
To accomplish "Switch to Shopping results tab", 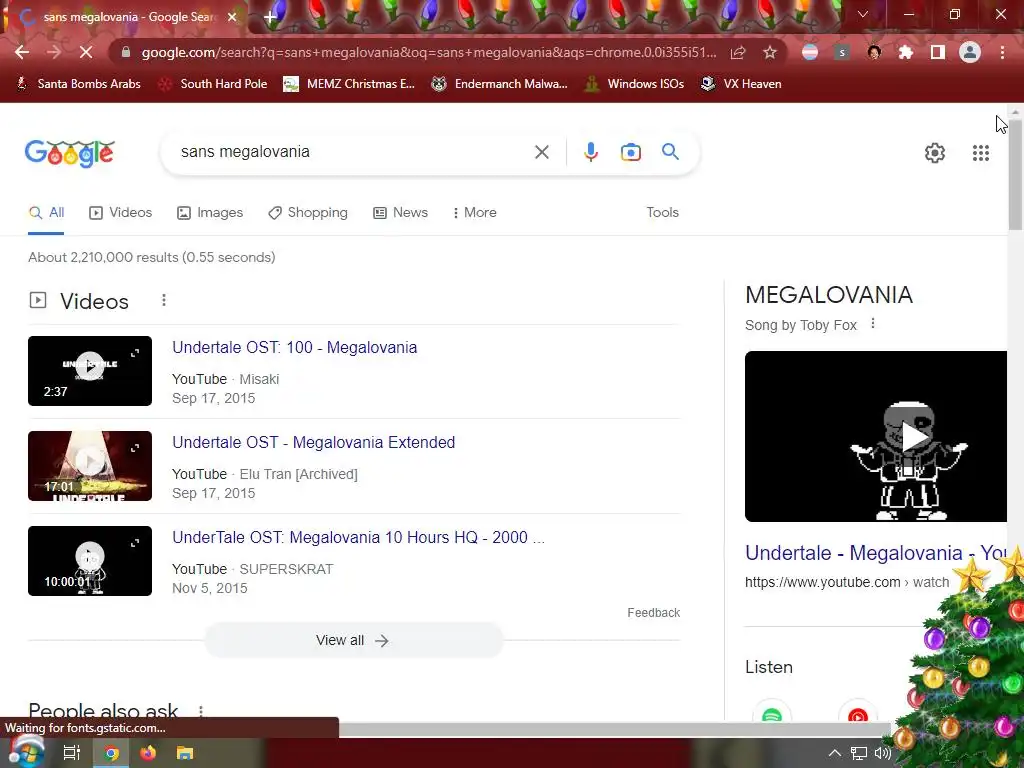I will (308, 213).
